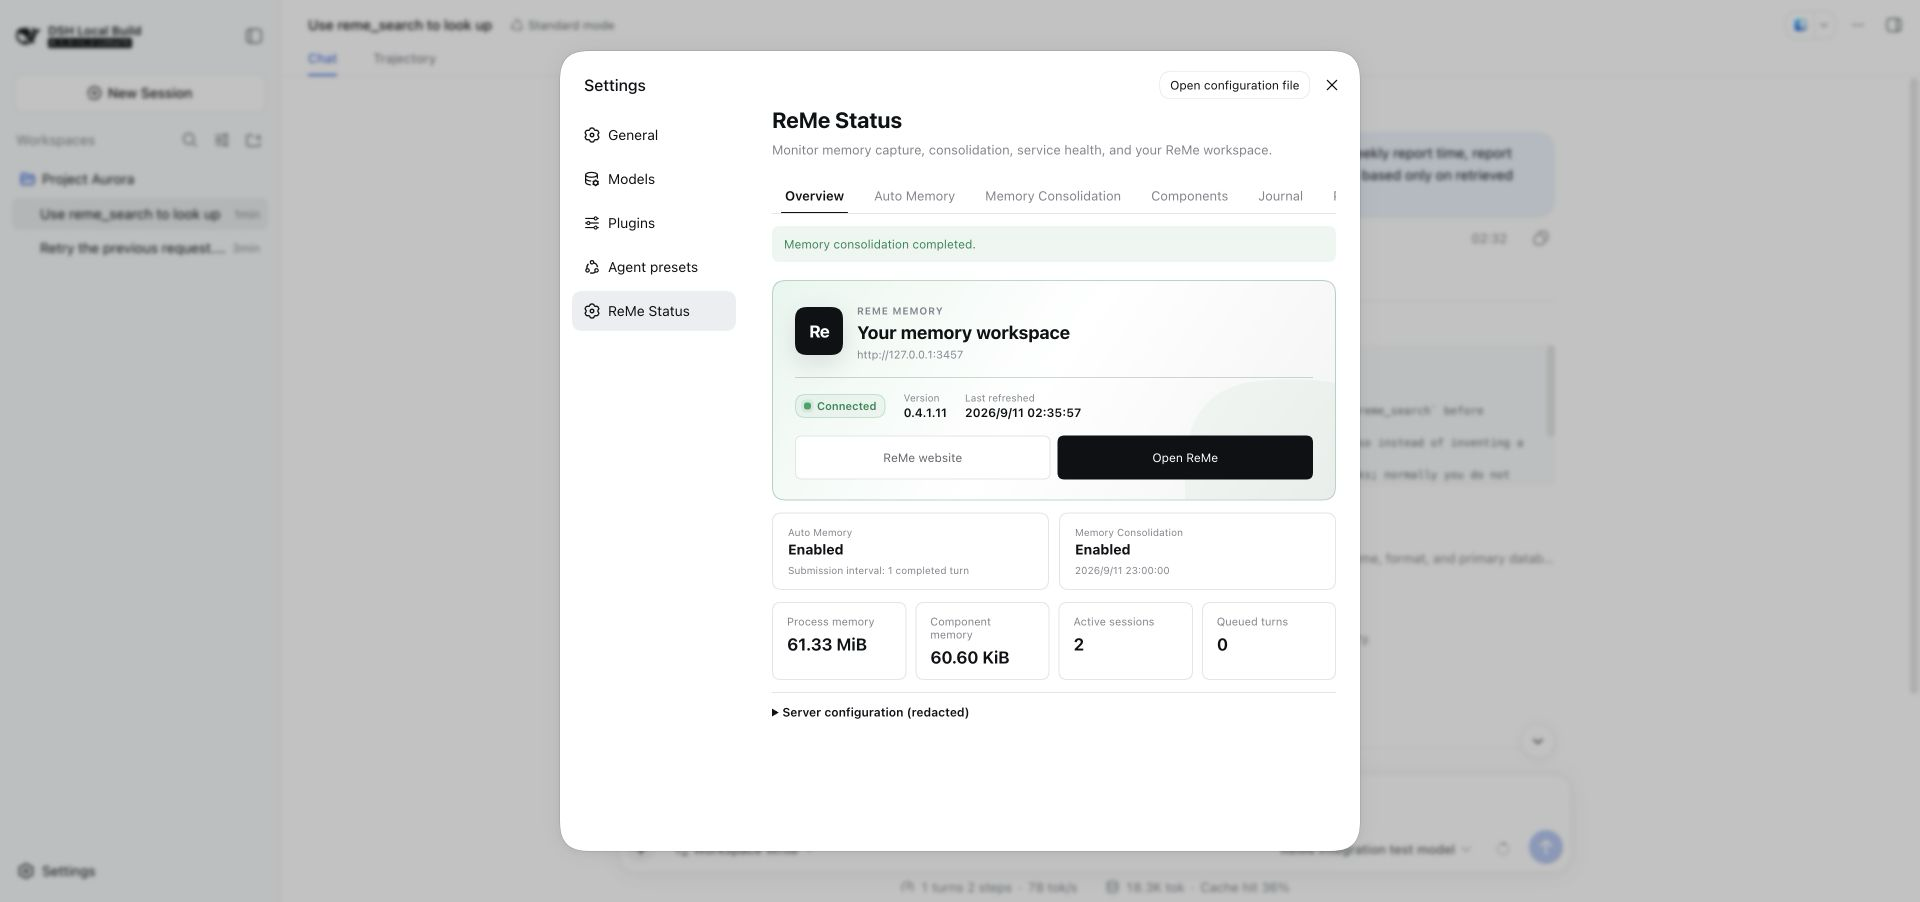Viewport: 1920px width, 902px height.
Task: Open the Components tab
Action: (1189, 196)
